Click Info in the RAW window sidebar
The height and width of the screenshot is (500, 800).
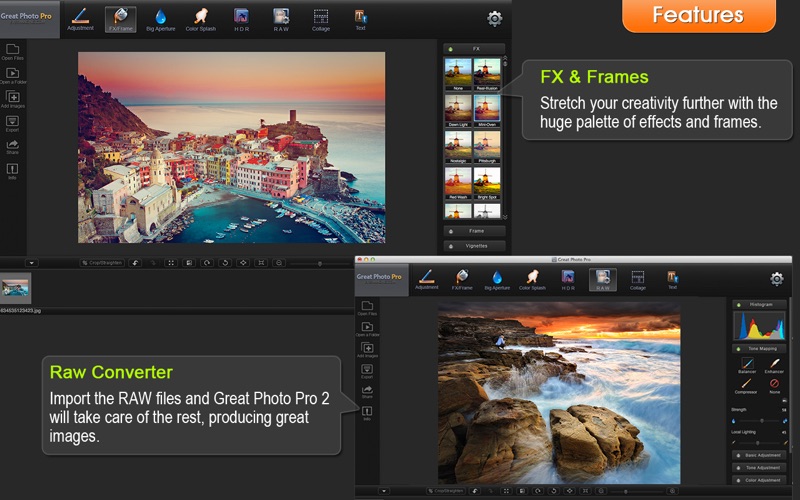pyautogui.click(x=367, y=413)
